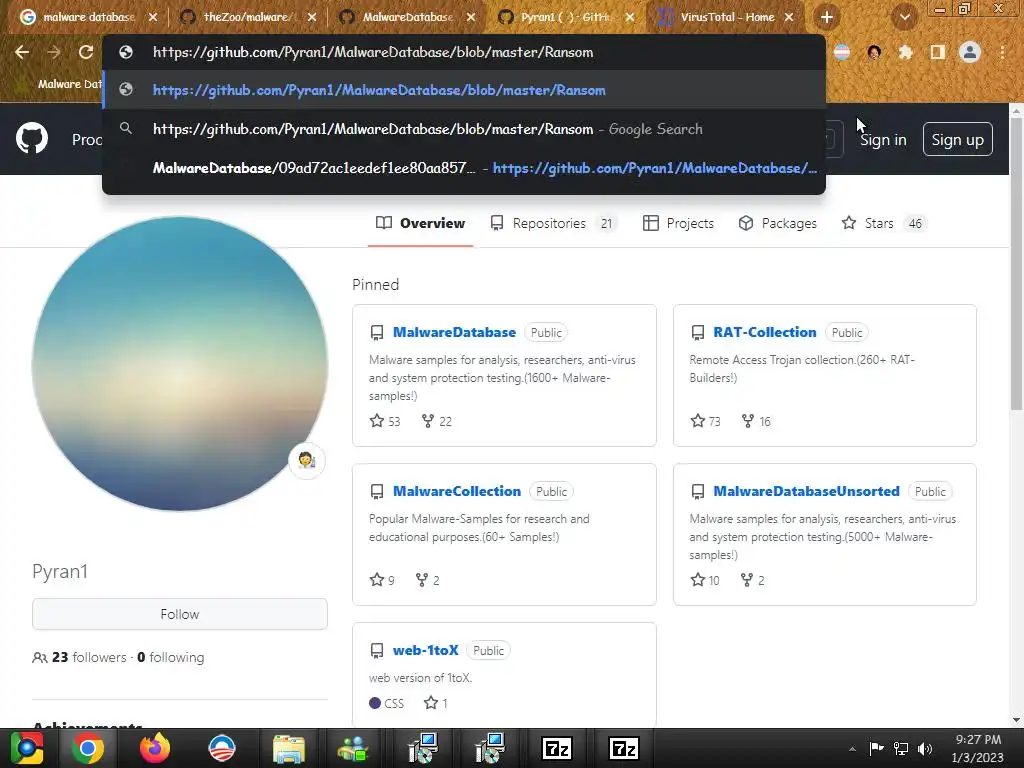The width and height of the screenshot is (1024, 768).
Task: Open the network tray icon
Action: [x=901, y=749]
